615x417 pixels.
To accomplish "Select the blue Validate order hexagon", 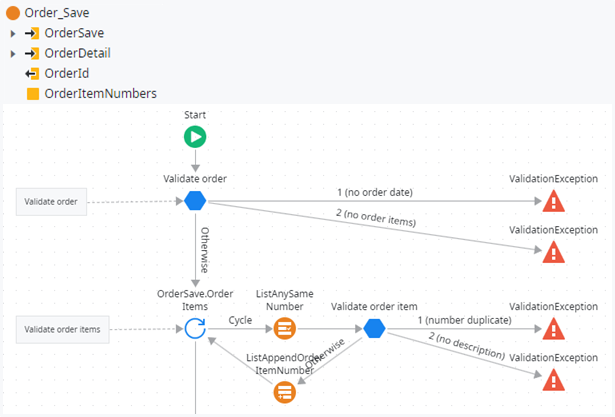I will click(x=195, y=201).
